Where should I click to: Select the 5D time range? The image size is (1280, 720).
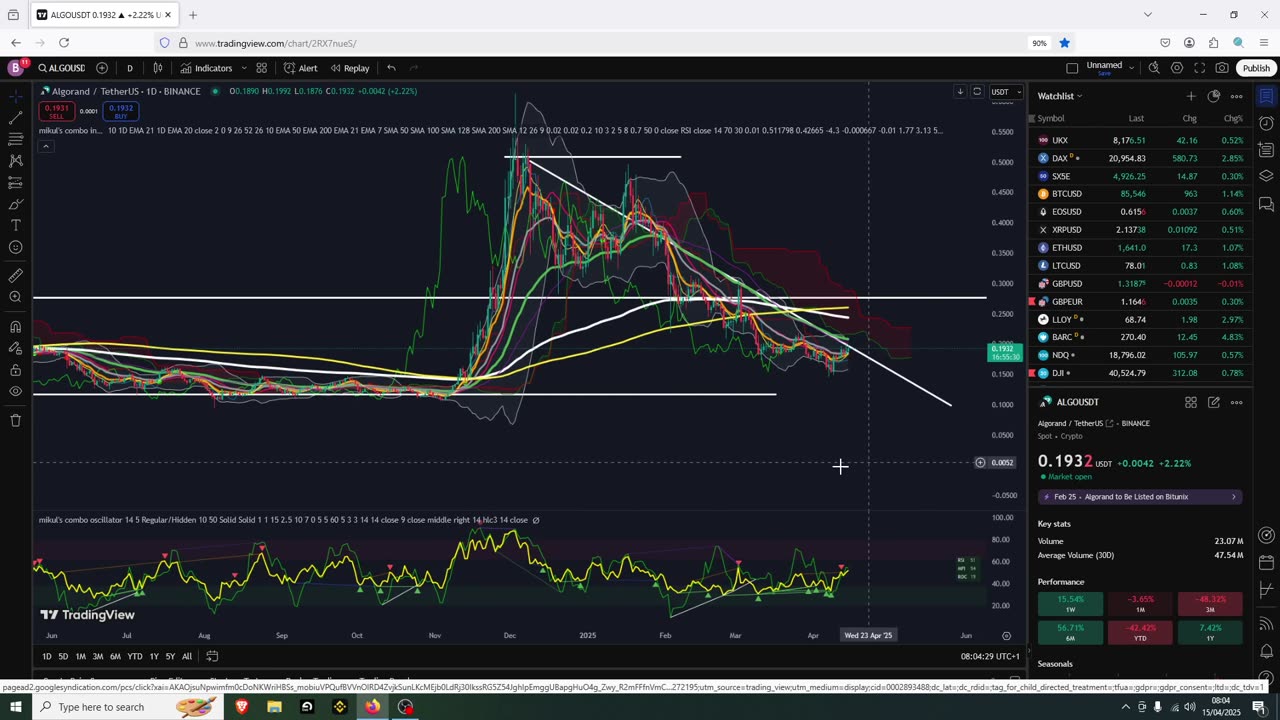(x=63, y=656)
